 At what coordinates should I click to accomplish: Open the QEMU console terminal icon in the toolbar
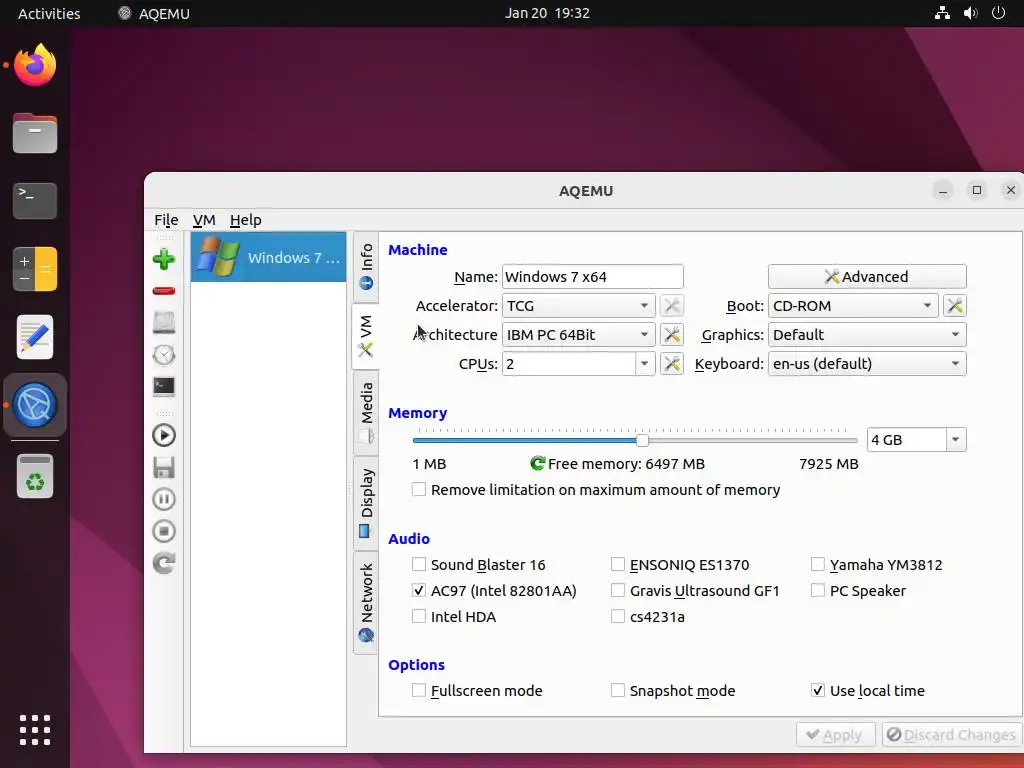164,387
